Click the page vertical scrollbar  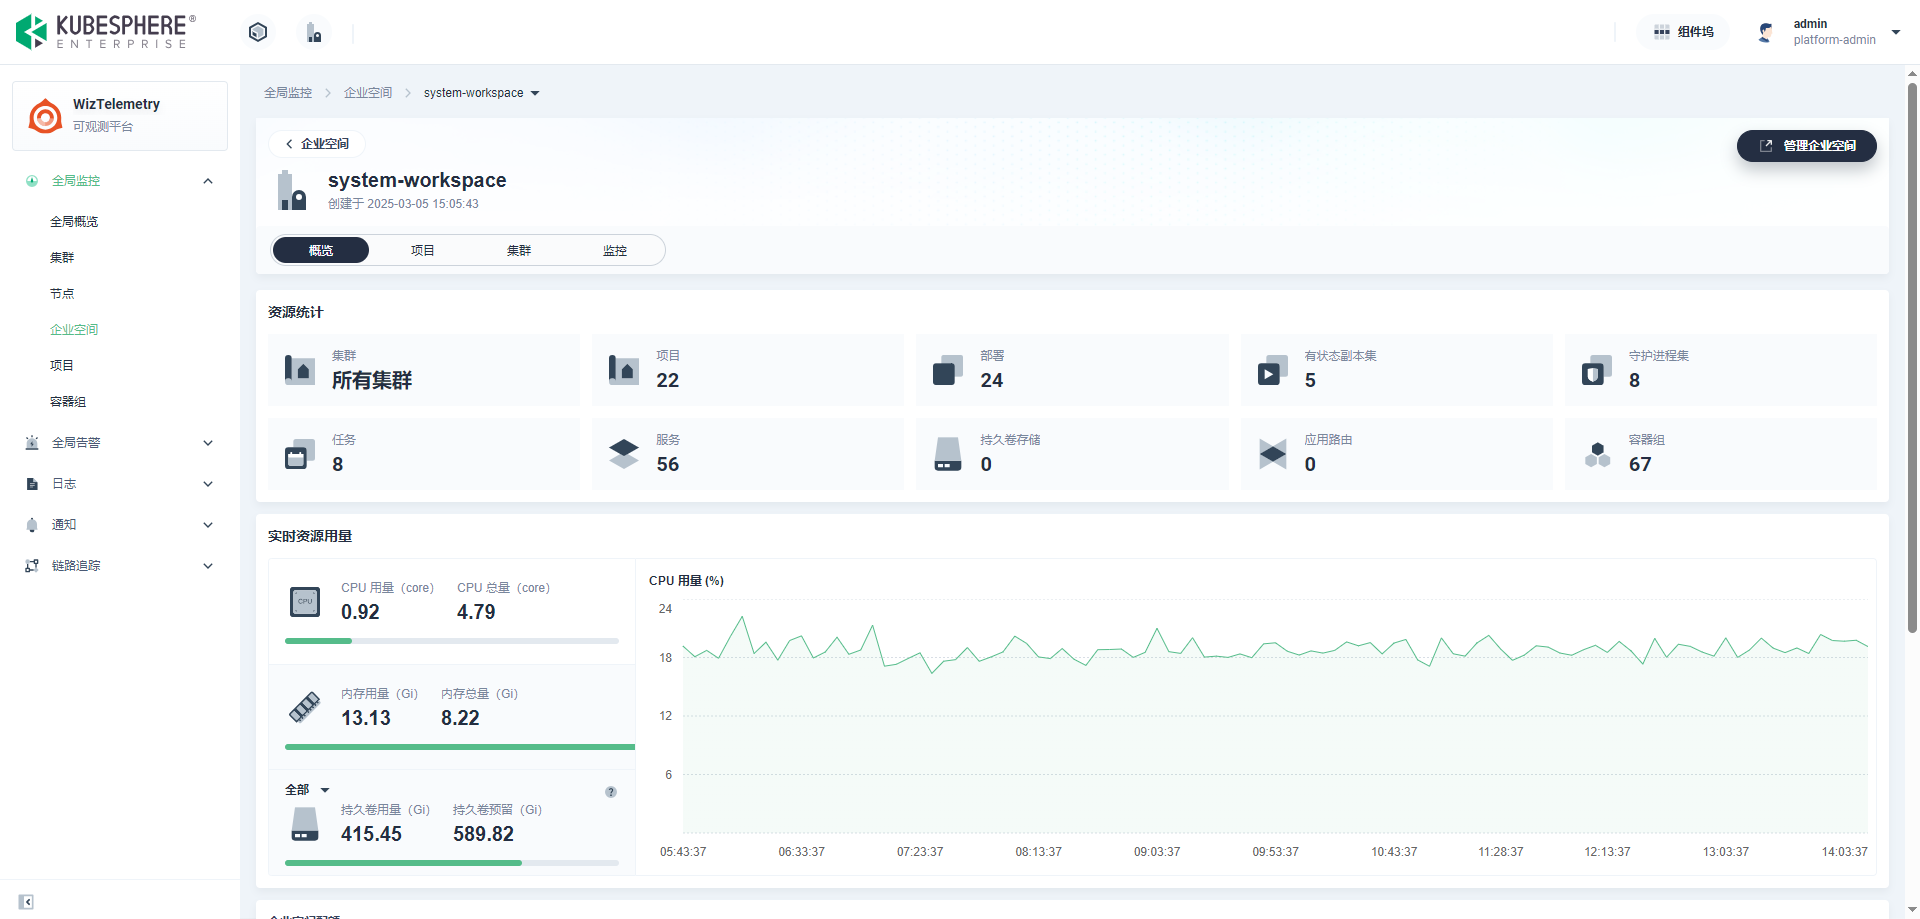point(1912,360)
